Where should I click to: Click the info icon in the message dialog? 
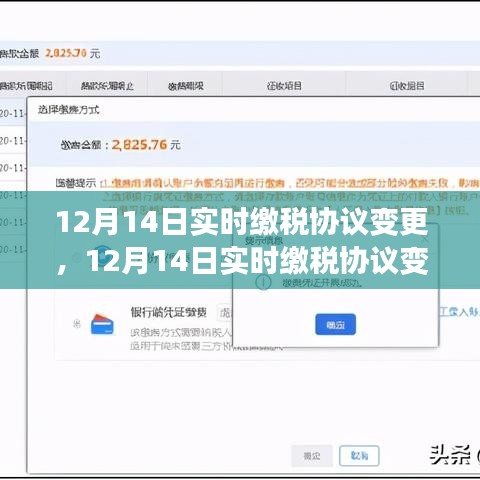pyautogui.click(x=263, y=282)
